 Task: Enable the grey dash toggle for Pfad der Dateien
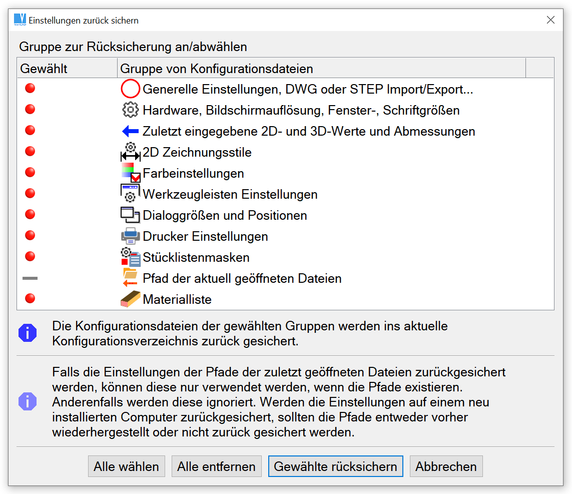click(x=30, y=278)
